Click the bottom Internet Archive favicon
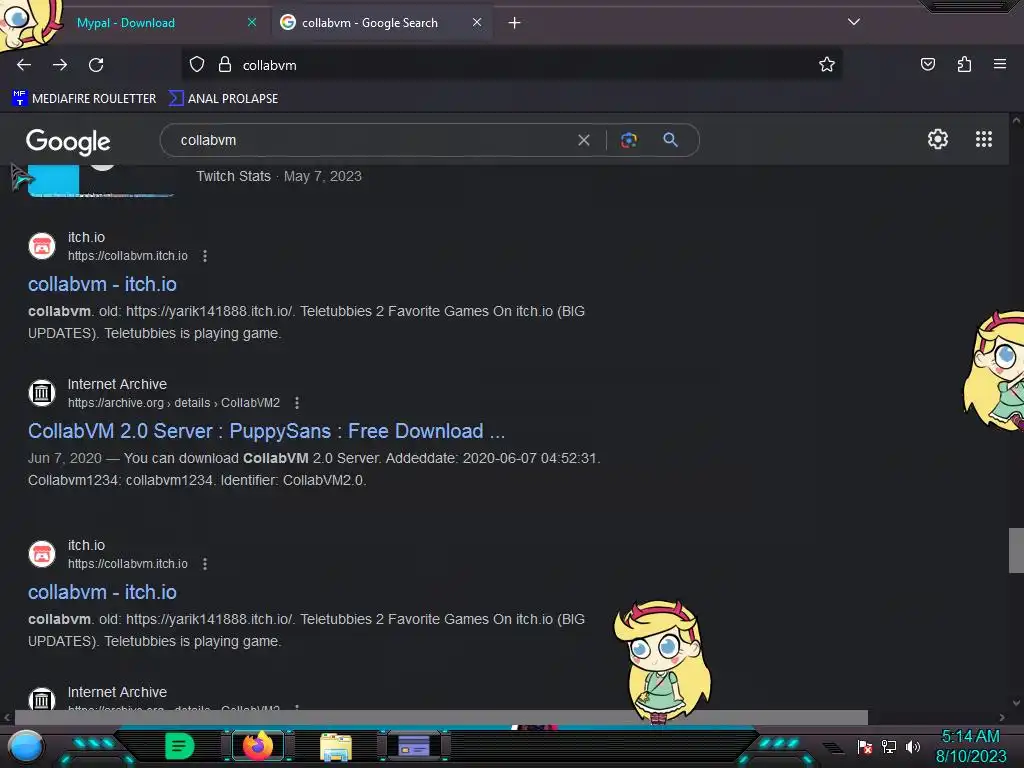1024x768 pixels. click(x=42, y=699)
